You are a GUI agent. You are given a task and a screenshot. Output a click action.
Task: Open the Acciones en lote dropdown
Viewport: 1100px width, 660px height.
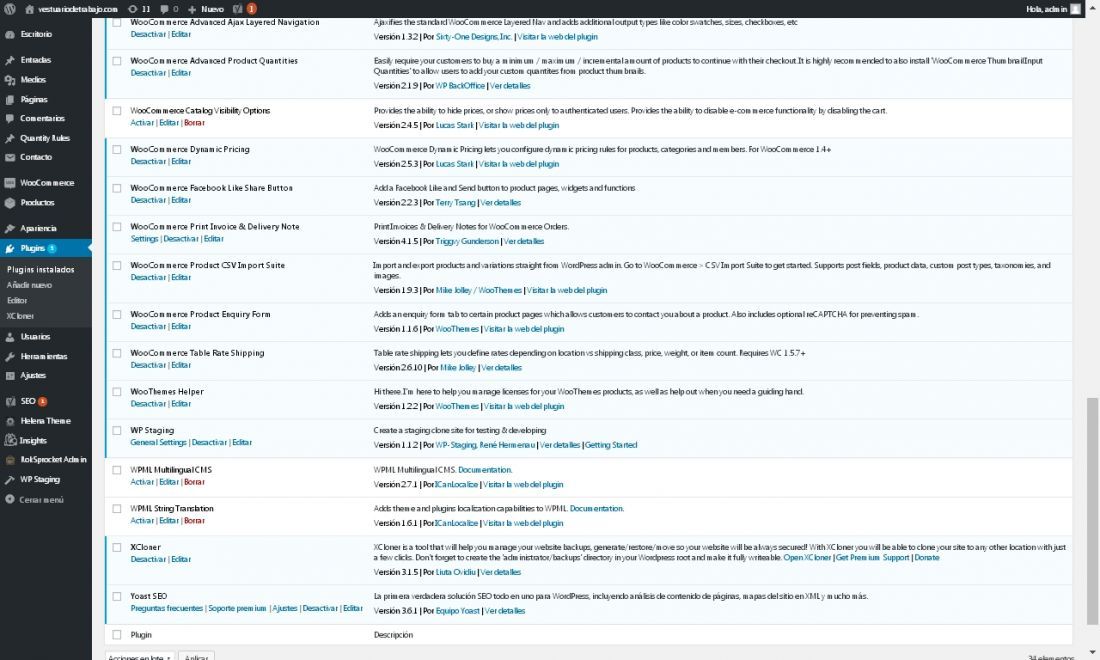pos(140,656)
